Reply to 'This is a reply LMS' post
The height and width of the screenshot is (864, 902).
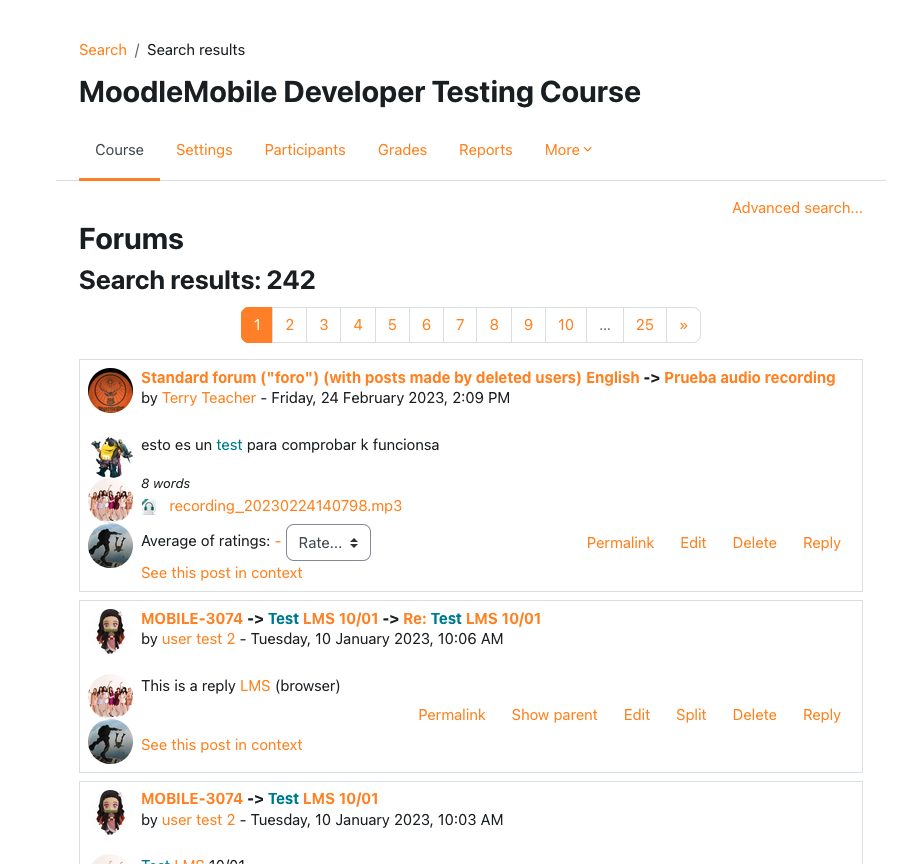(822, 715)
